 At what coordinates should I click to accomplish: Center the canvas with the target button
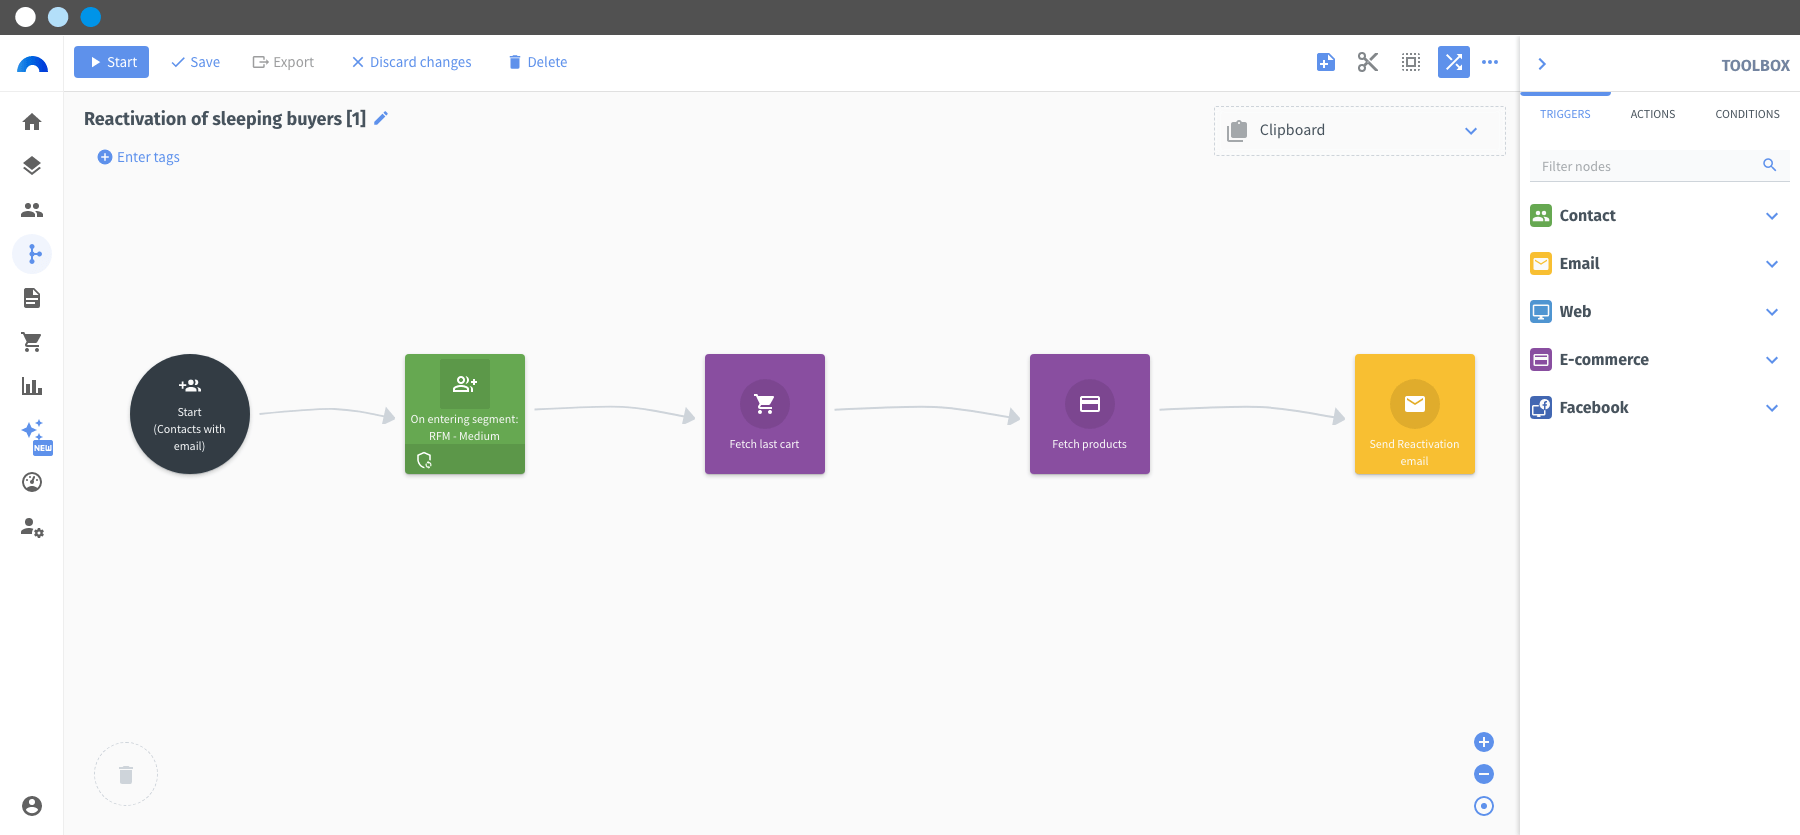pos(1484,806)
